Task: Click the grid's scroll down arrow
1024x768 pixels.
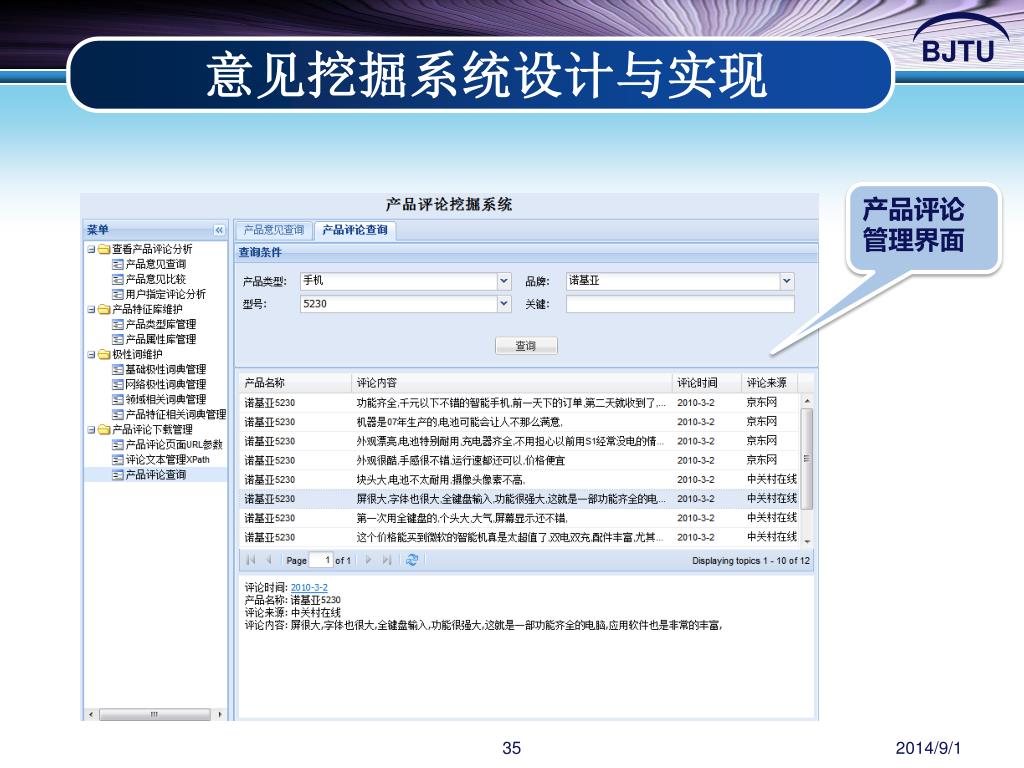Action: 807,541
